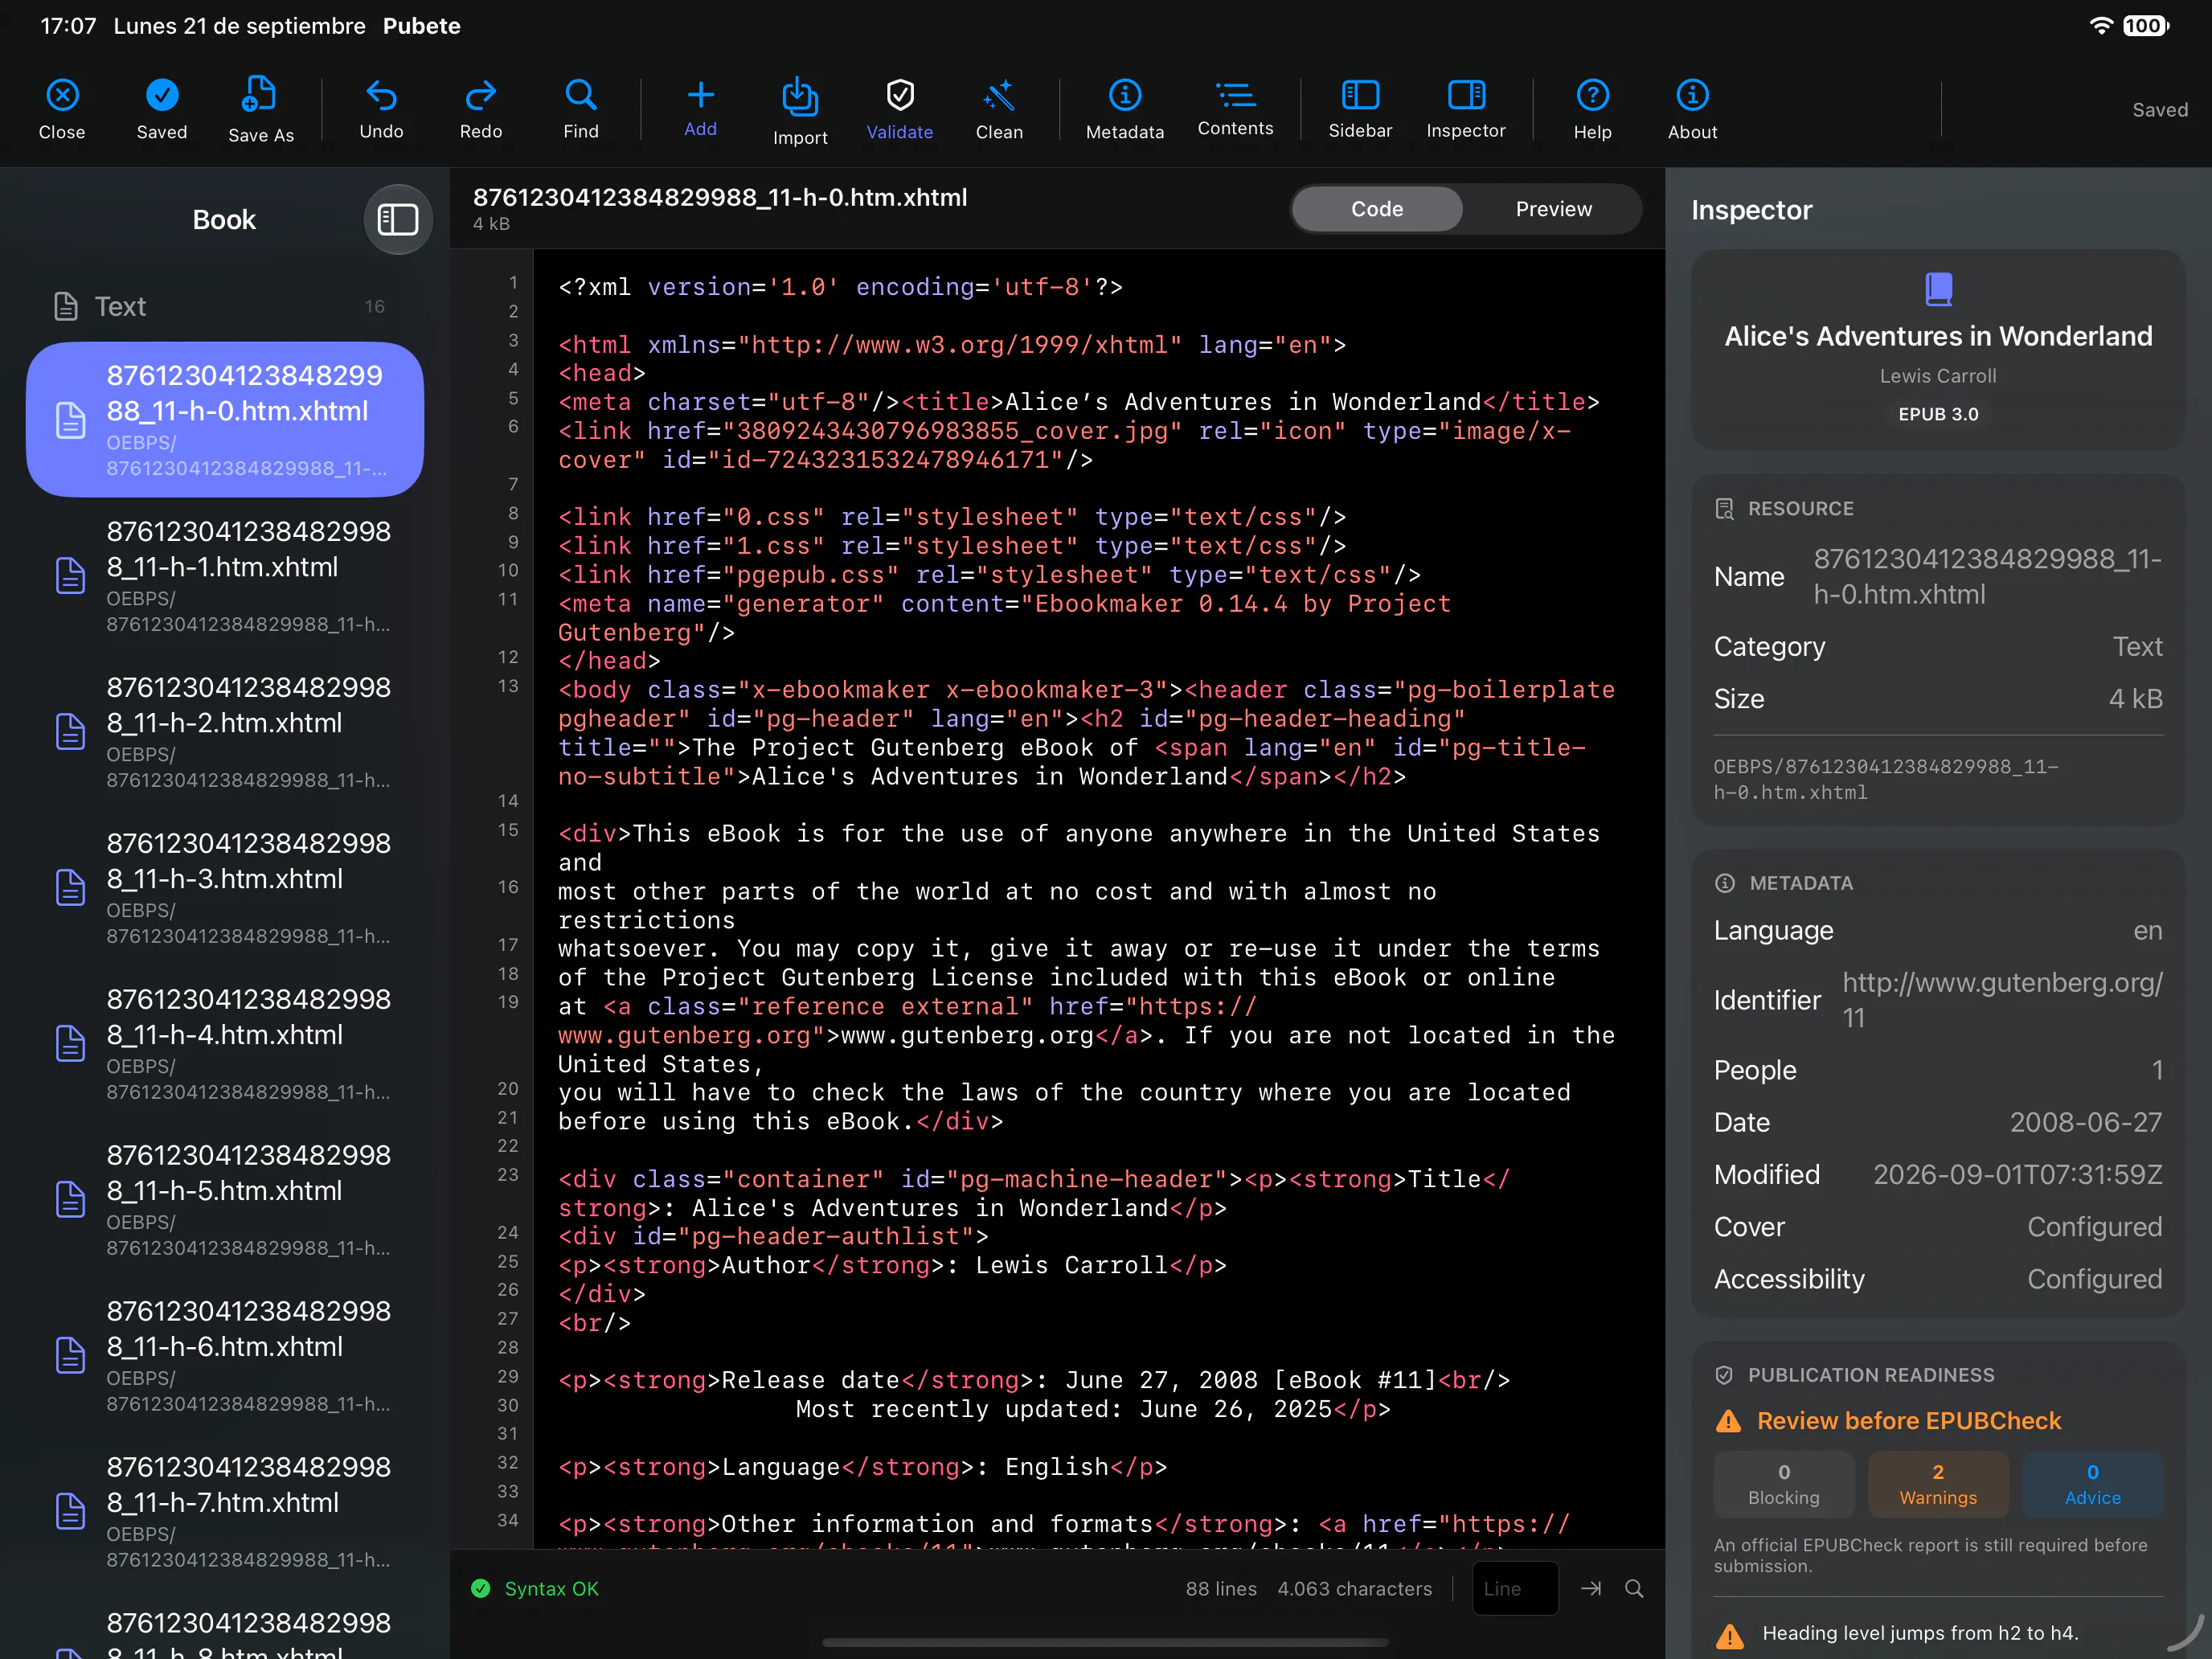
Task: Undo the last edit
Action: click(381, 109)
